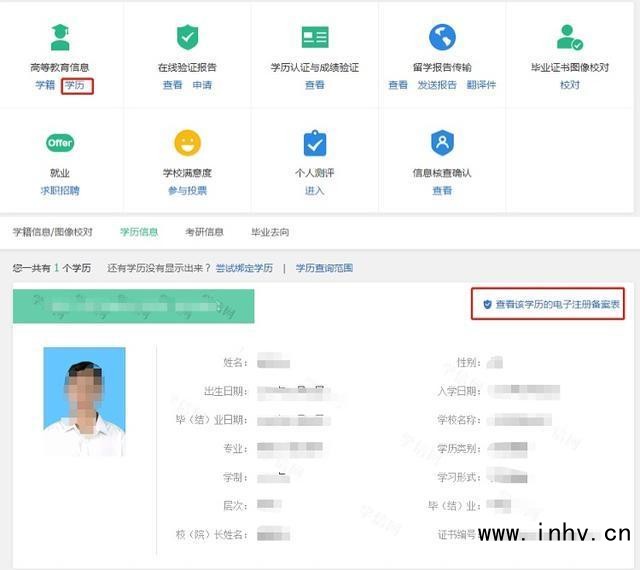Image resolution: width=640 pixels, height=570 pixels.
Task: Click the green degree title banner
Action: pyautogui.click(x=133, y=306)
